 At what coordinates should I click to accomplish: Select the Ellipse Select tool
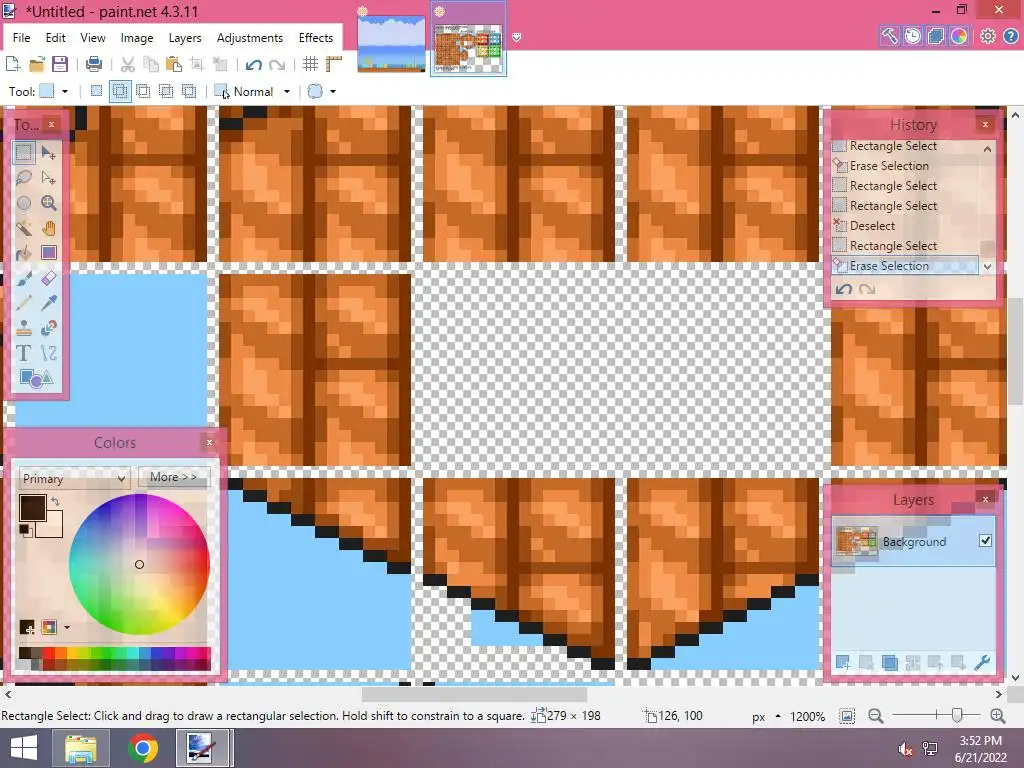pyautogui.click(x=24, y=203)
